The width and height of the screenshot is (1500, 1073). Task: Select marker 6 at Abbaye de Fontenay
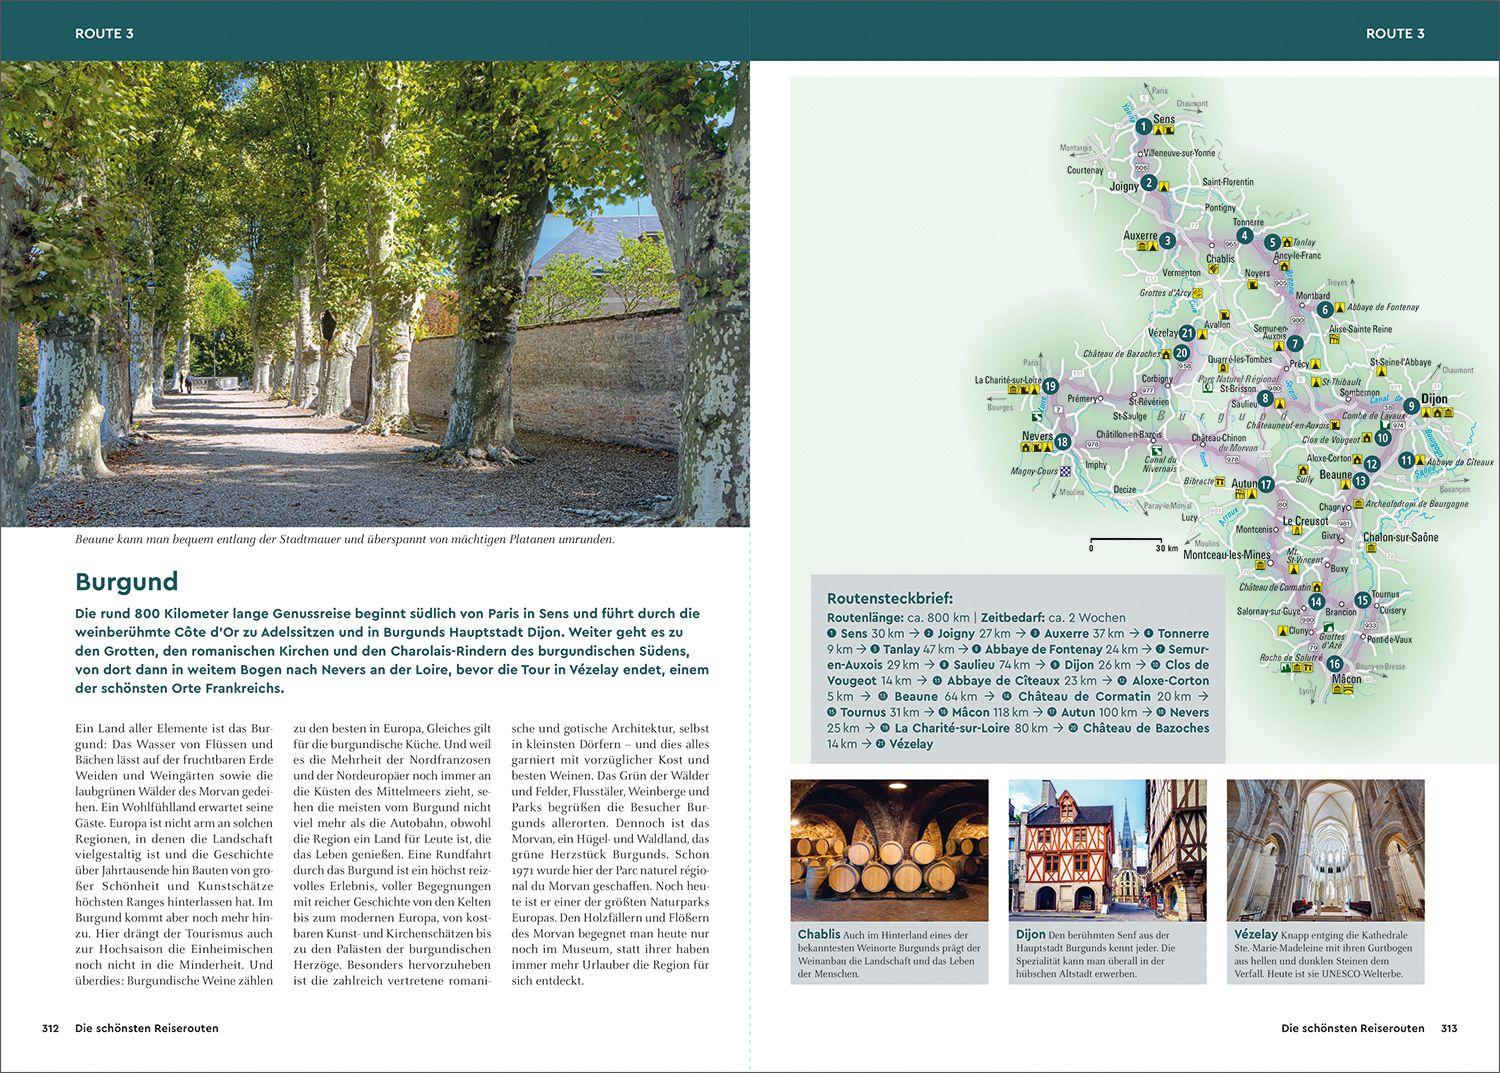1325,310
